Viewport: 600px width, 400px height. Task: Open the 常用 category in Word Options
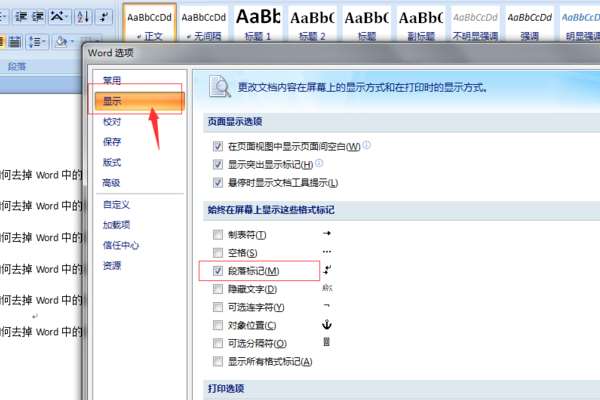[112, 80]
